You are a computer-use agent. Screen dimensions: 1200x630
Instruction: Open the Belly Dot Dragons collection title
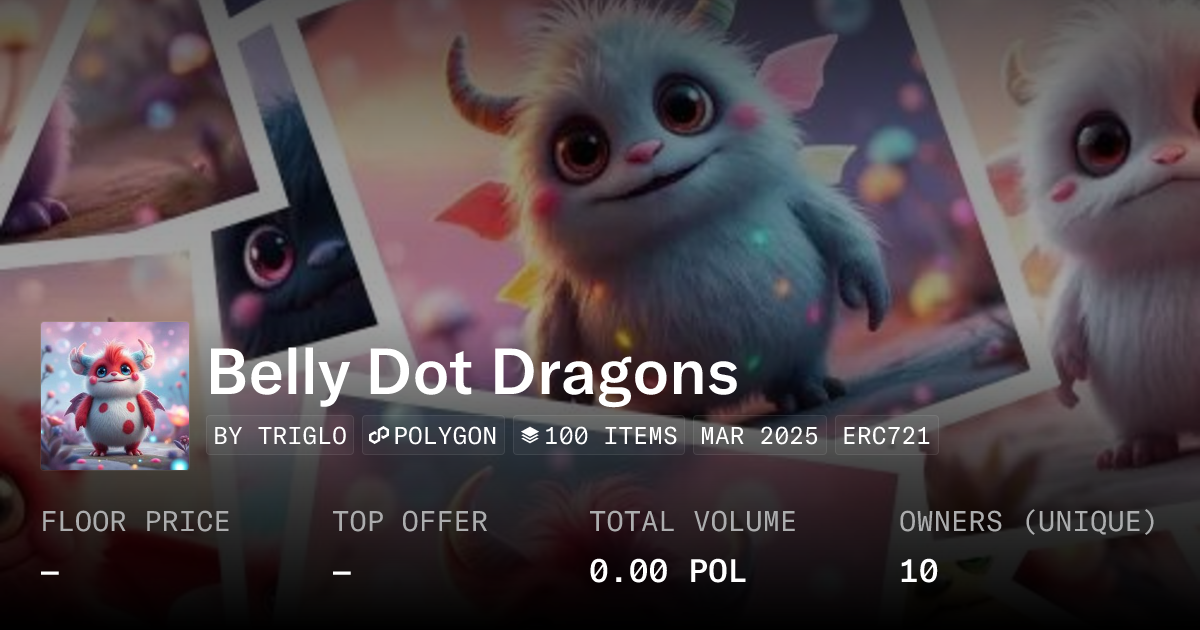(x=473, y=373)
